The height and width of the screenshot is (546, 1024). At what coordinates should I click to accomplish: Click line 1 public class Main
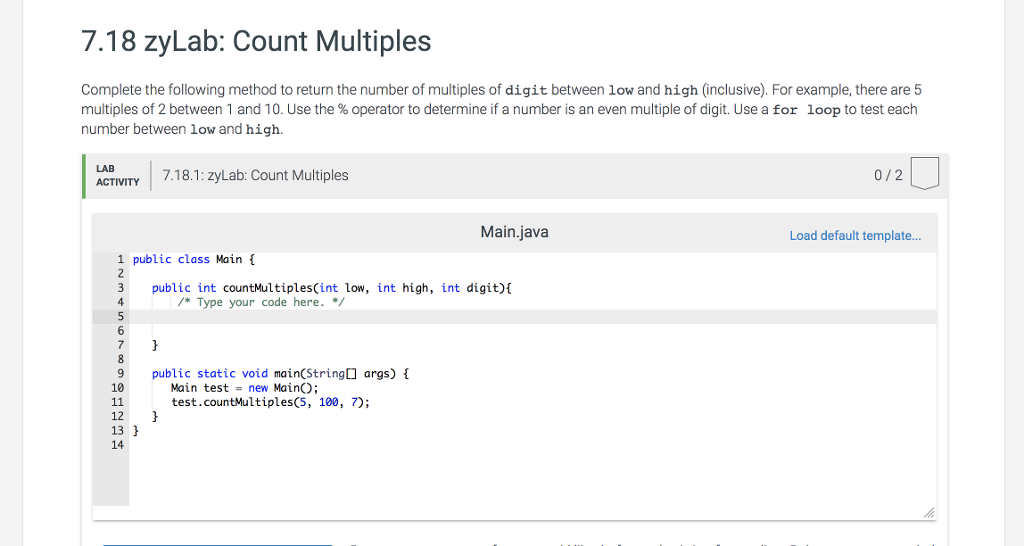[193, 259]
